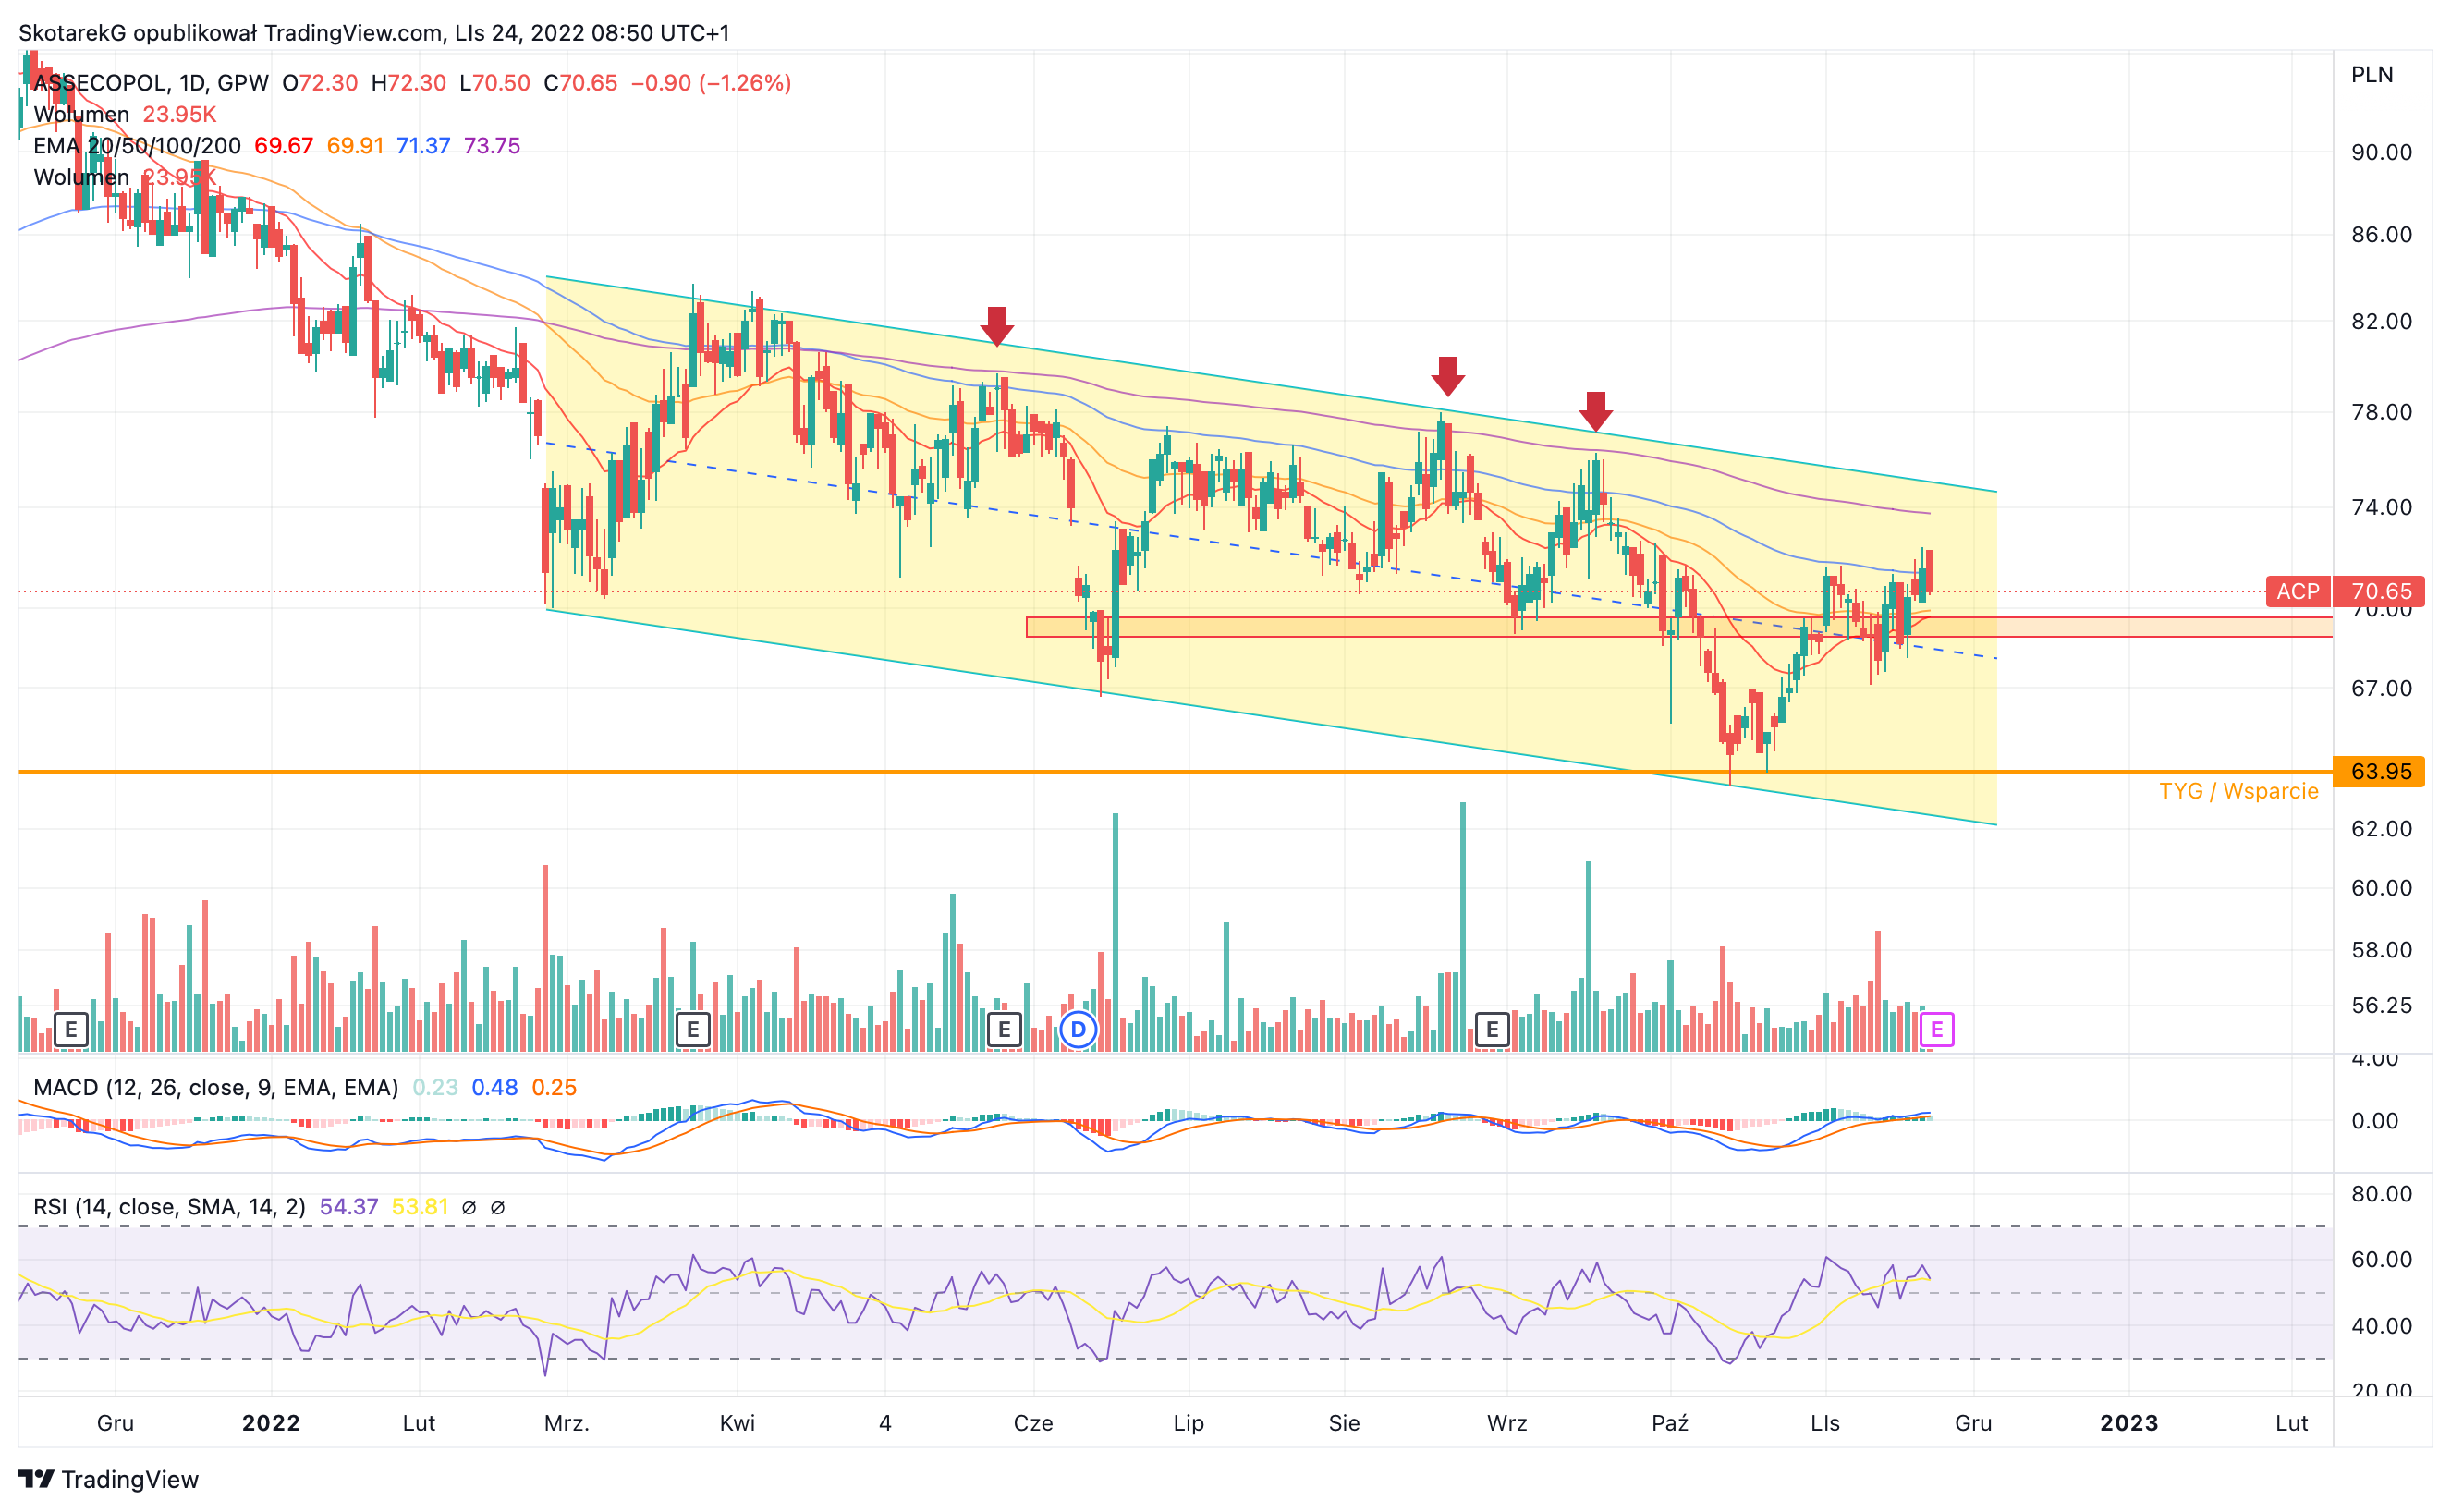The height and width of the screenshot is (1512, 2451).
Task: Click the ACP price label 70.65
Action: point(2345,591)
